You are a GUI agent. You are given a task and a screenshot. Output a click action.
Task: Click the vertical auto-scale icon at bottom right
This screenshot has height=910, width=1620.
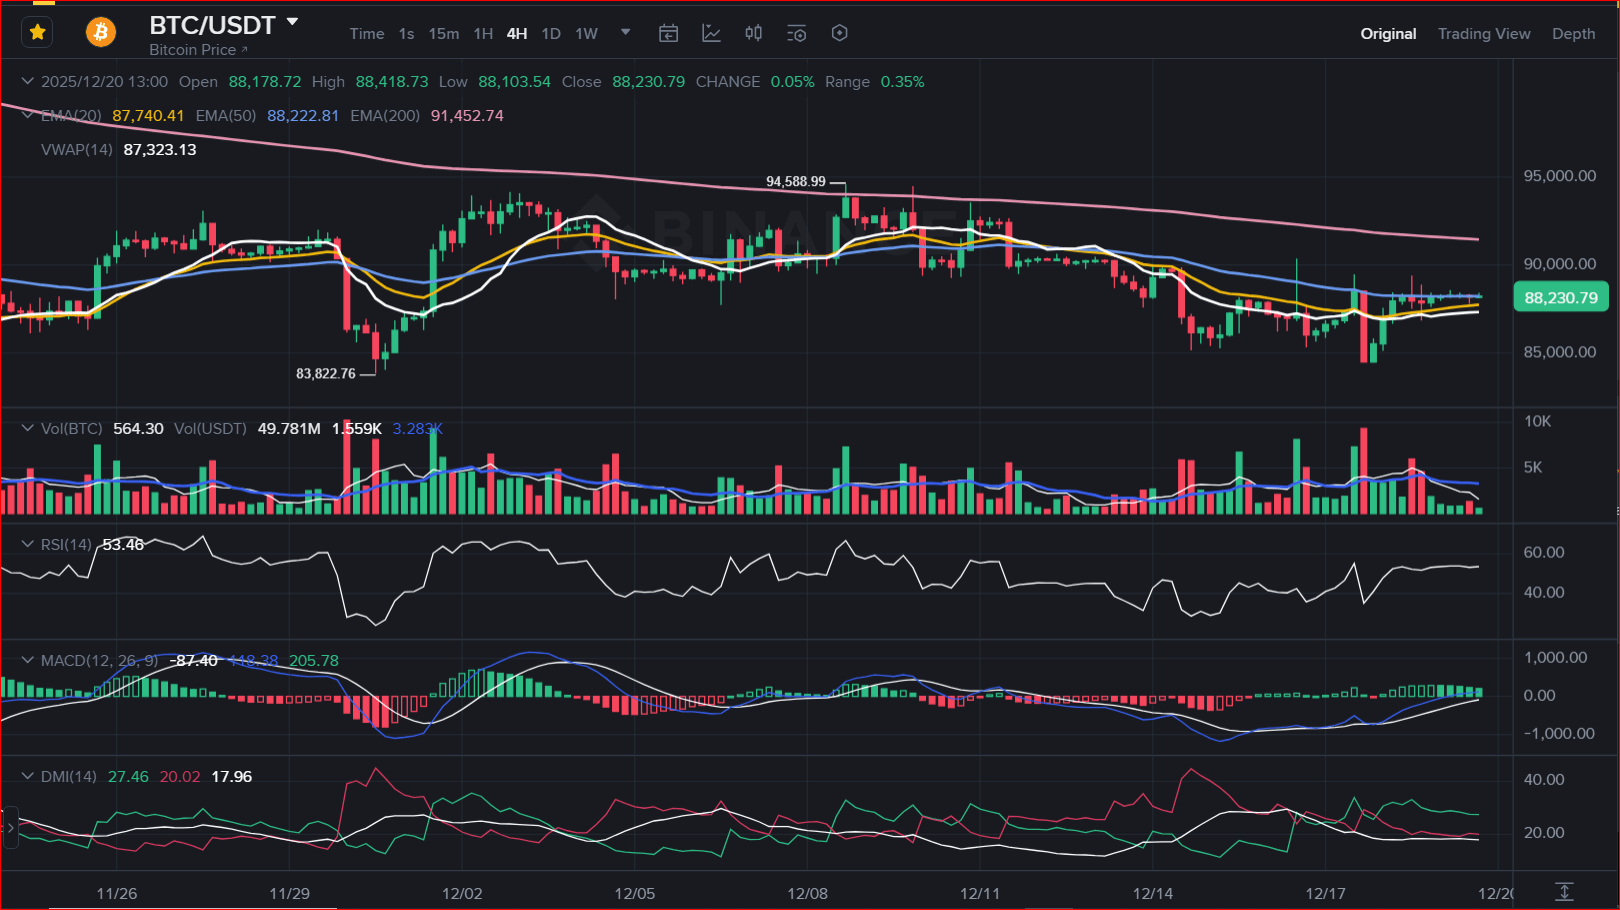pos(1564,891)
